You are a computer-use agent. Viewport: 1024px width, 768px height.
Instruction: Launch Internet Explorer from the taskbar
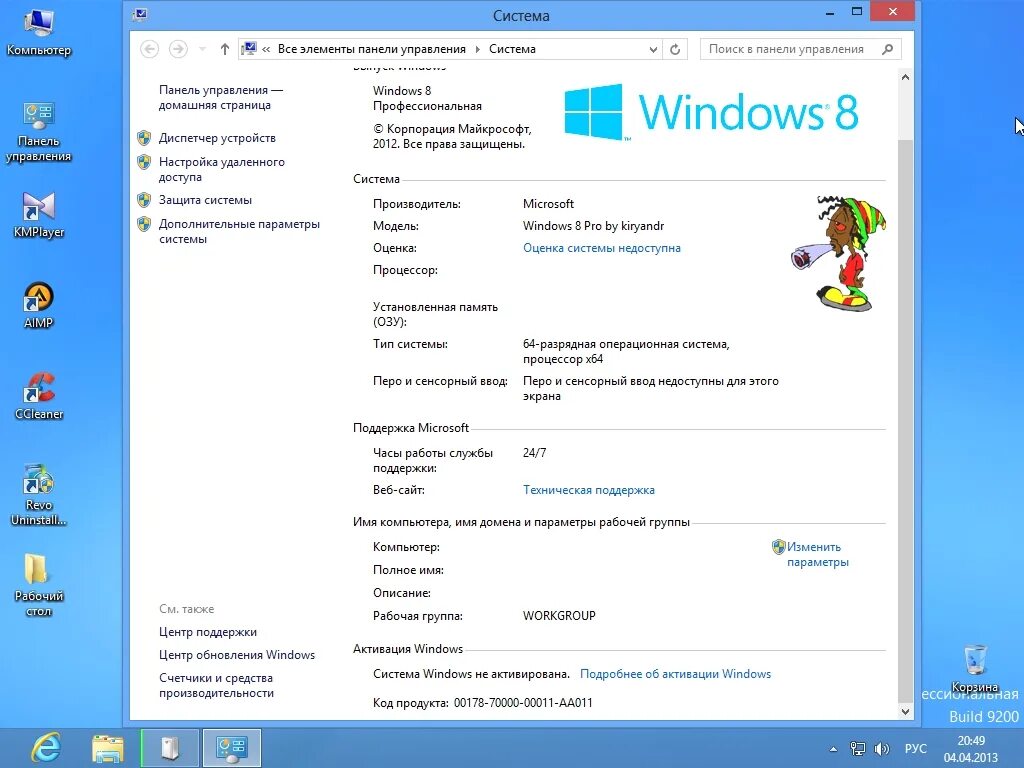coord(47,748)
